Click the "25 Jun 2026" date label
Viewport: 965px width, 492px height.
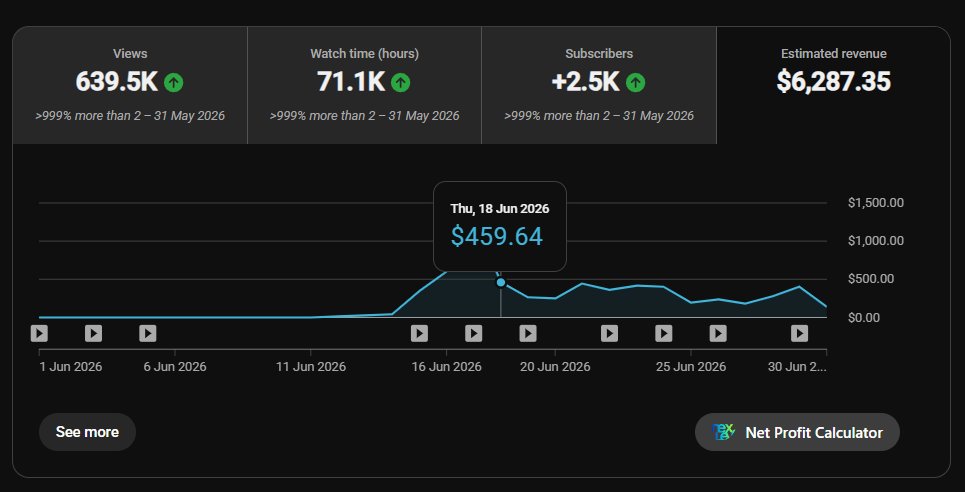point(691,367)
